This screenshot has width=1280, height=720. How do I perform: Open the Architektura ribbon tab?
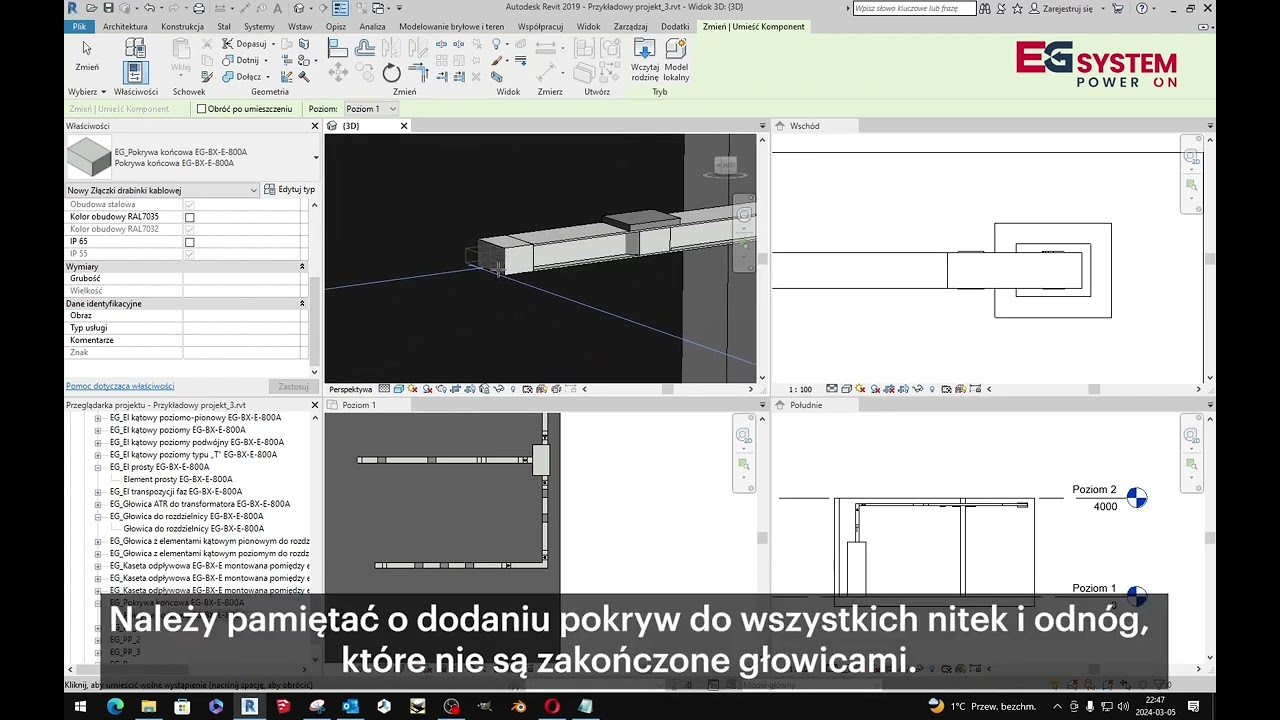125,27
